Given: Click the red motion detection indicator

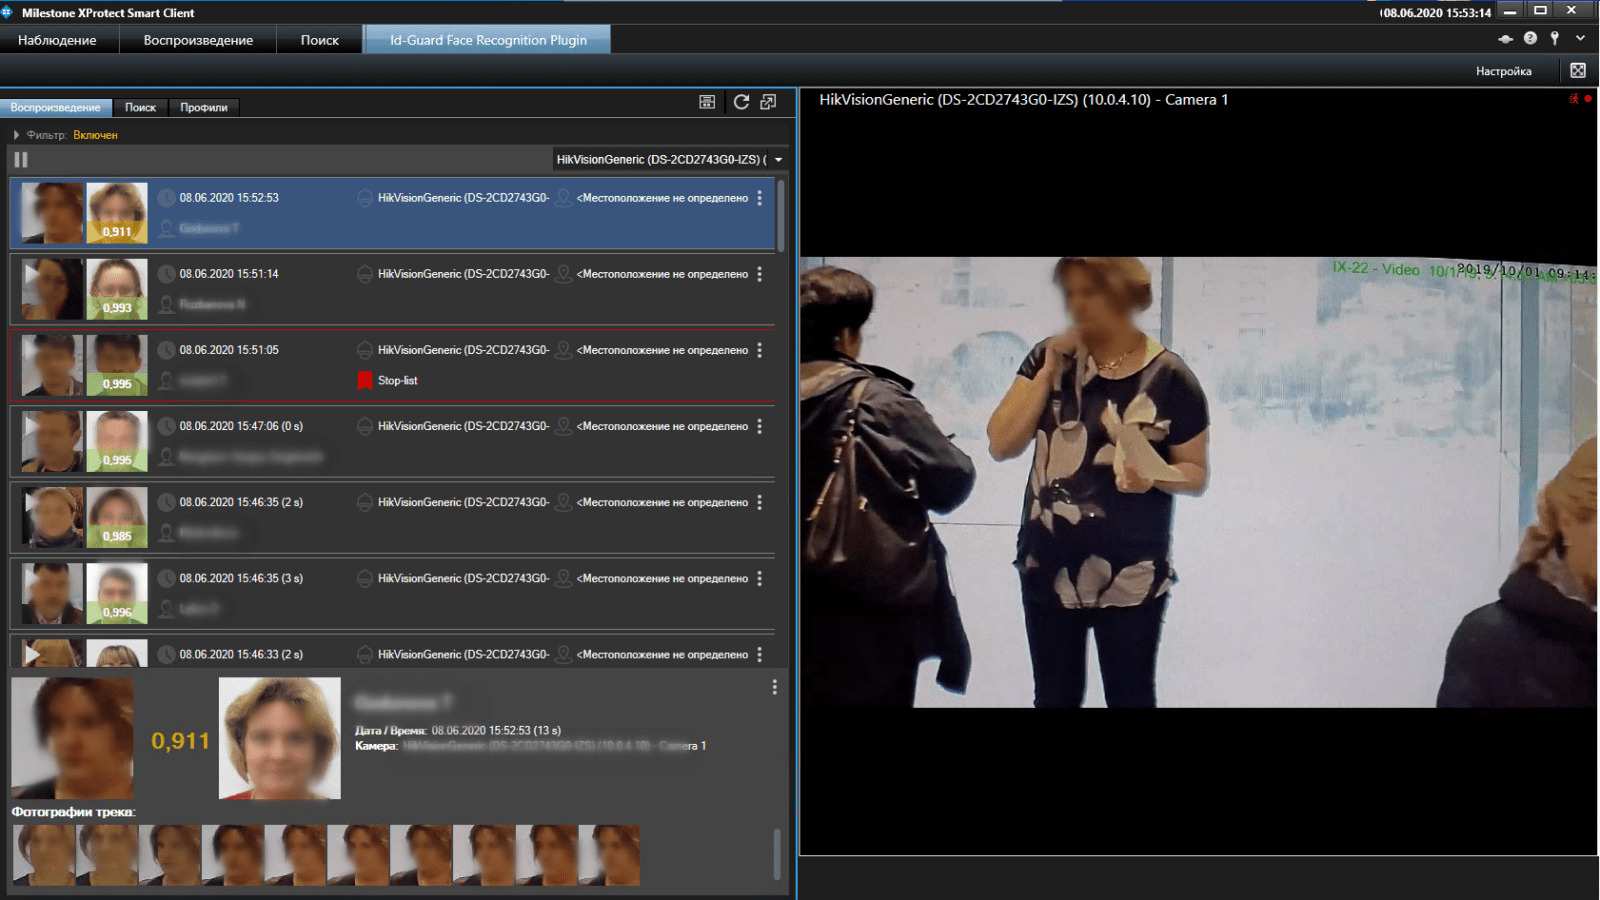Looking at the screenshot, I should (1574, 99).
